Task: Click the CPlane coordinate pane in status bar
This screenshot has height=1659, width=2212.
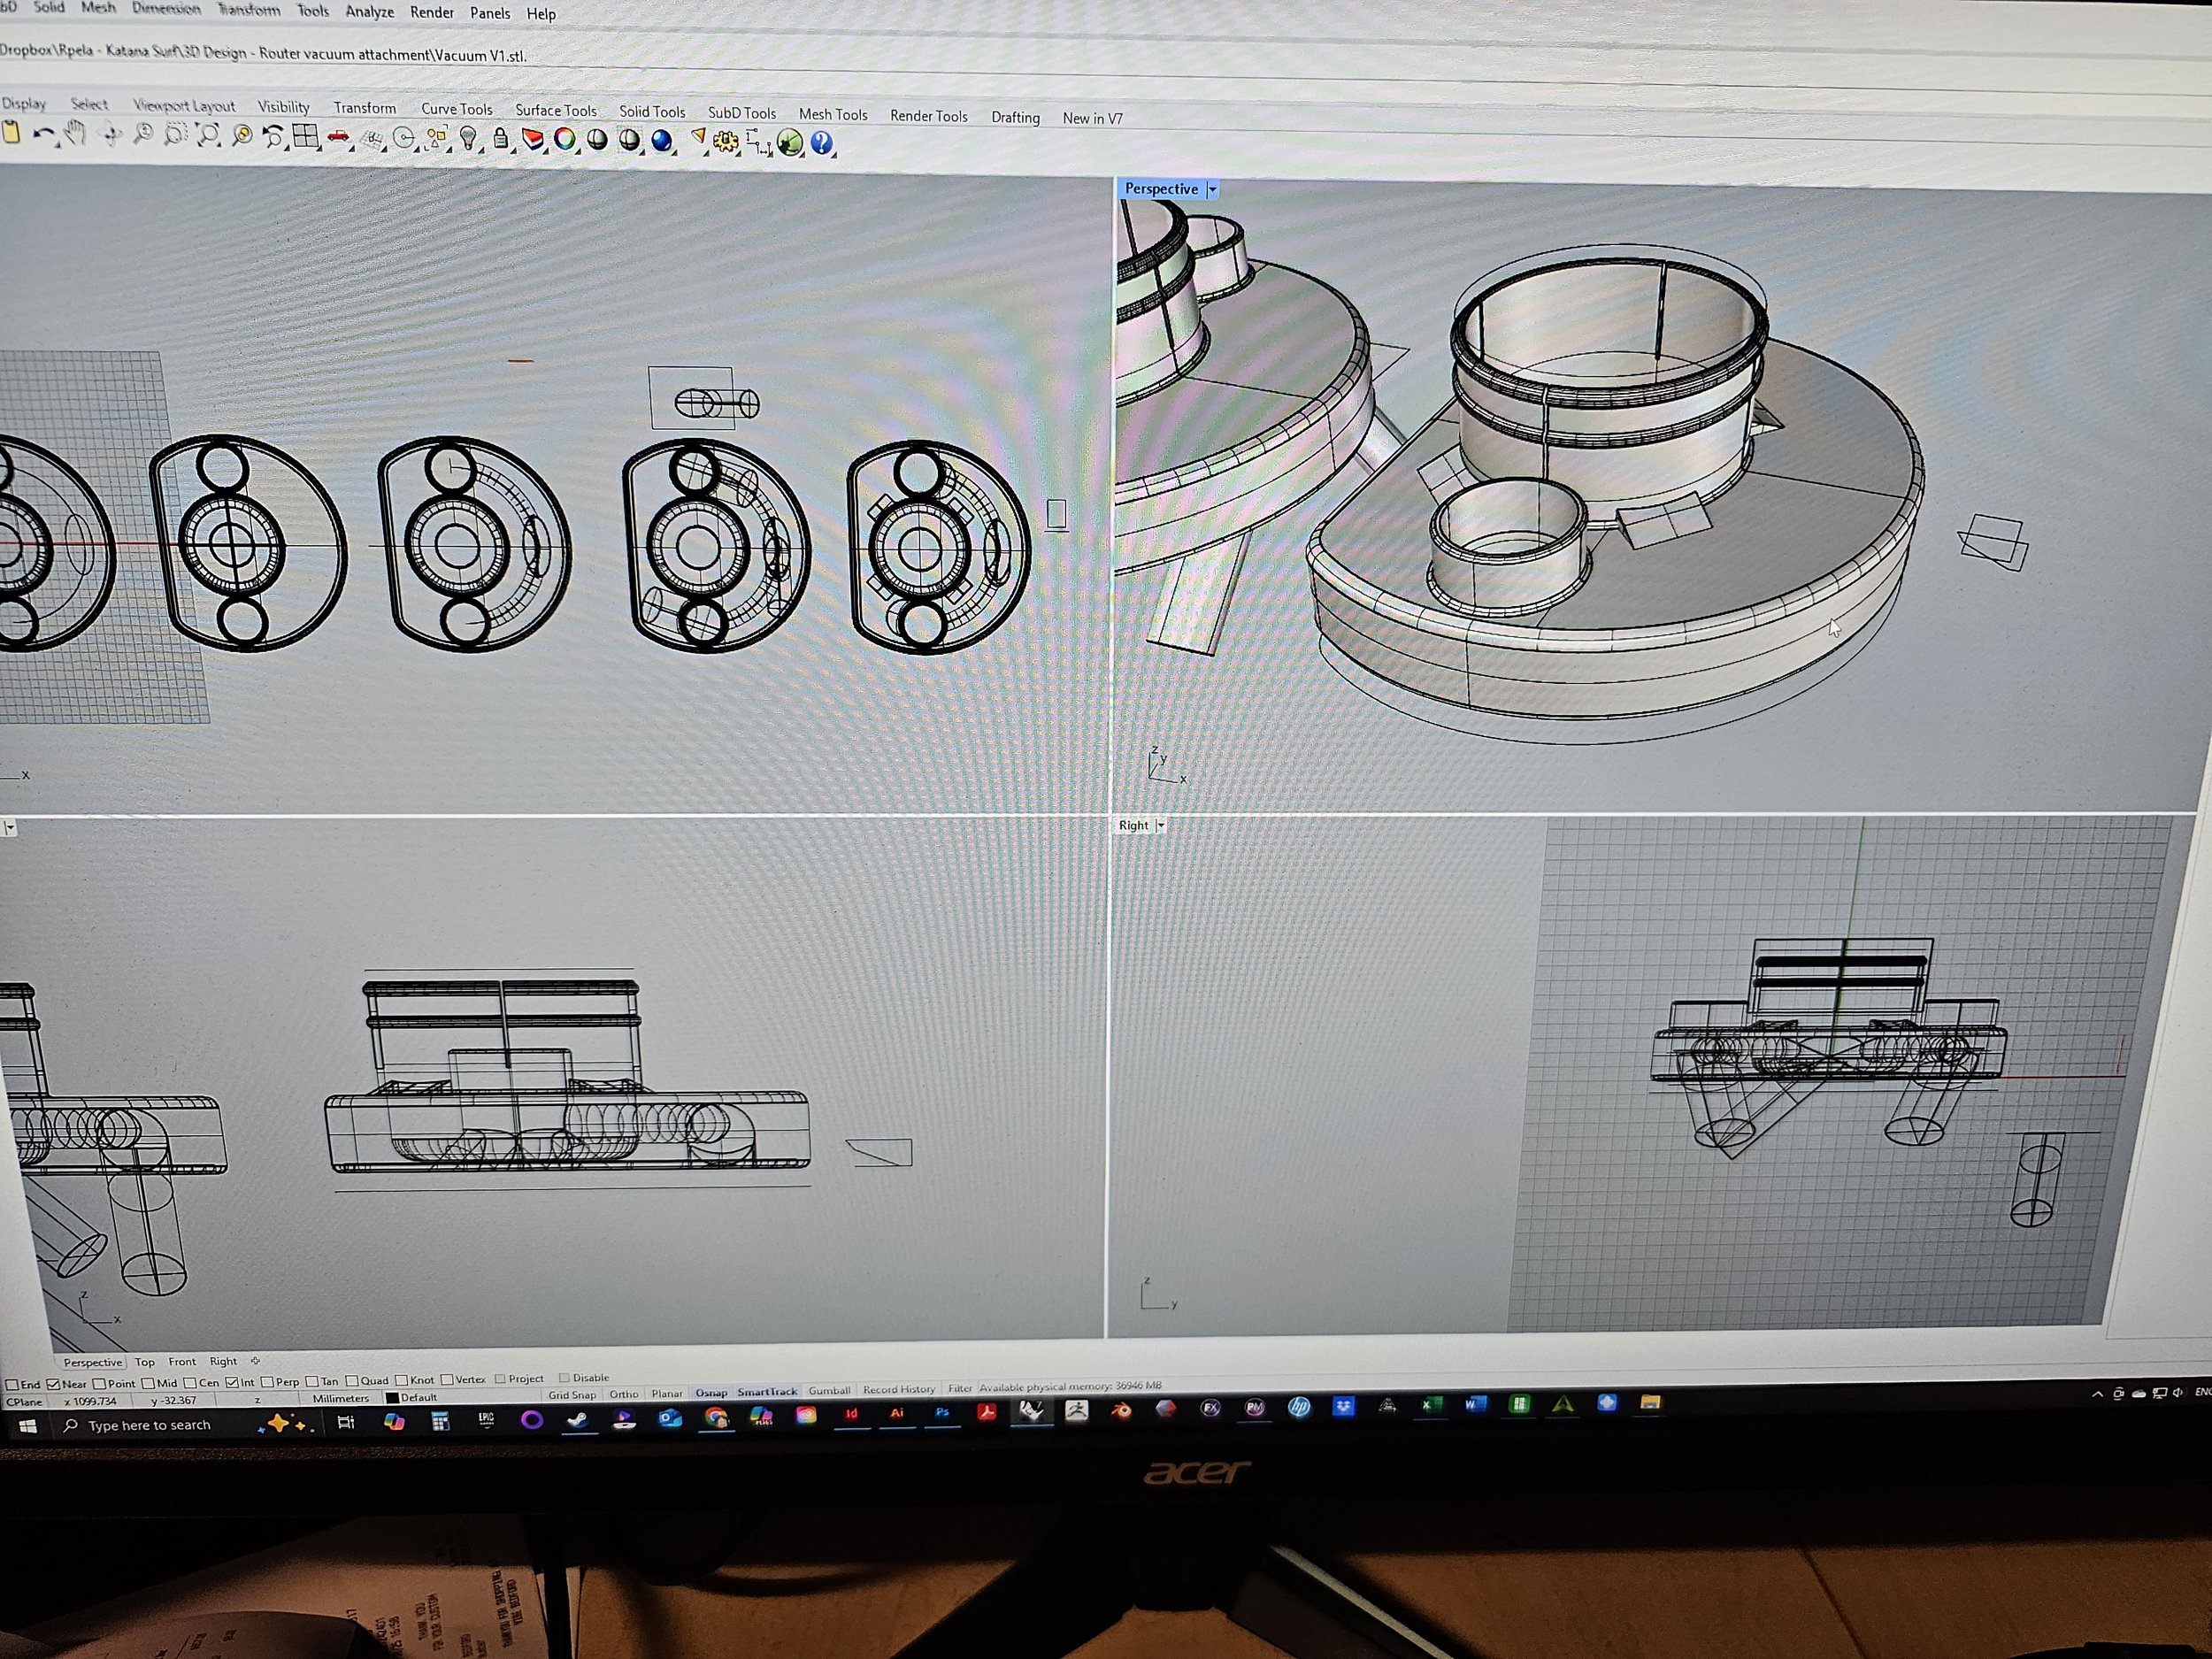Action: click(x=25, y=1402)
